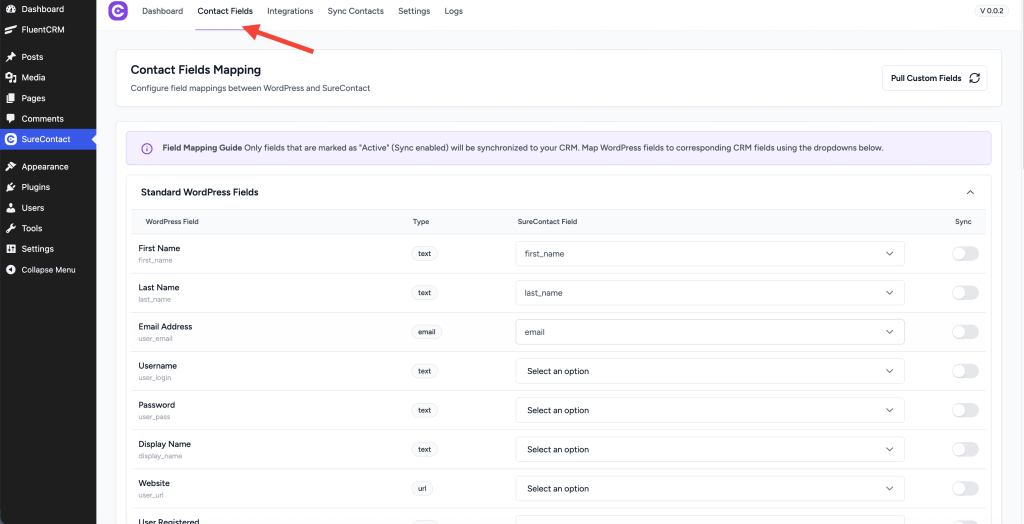Click the Posts pin icon in sidebar

pos(11,57)
